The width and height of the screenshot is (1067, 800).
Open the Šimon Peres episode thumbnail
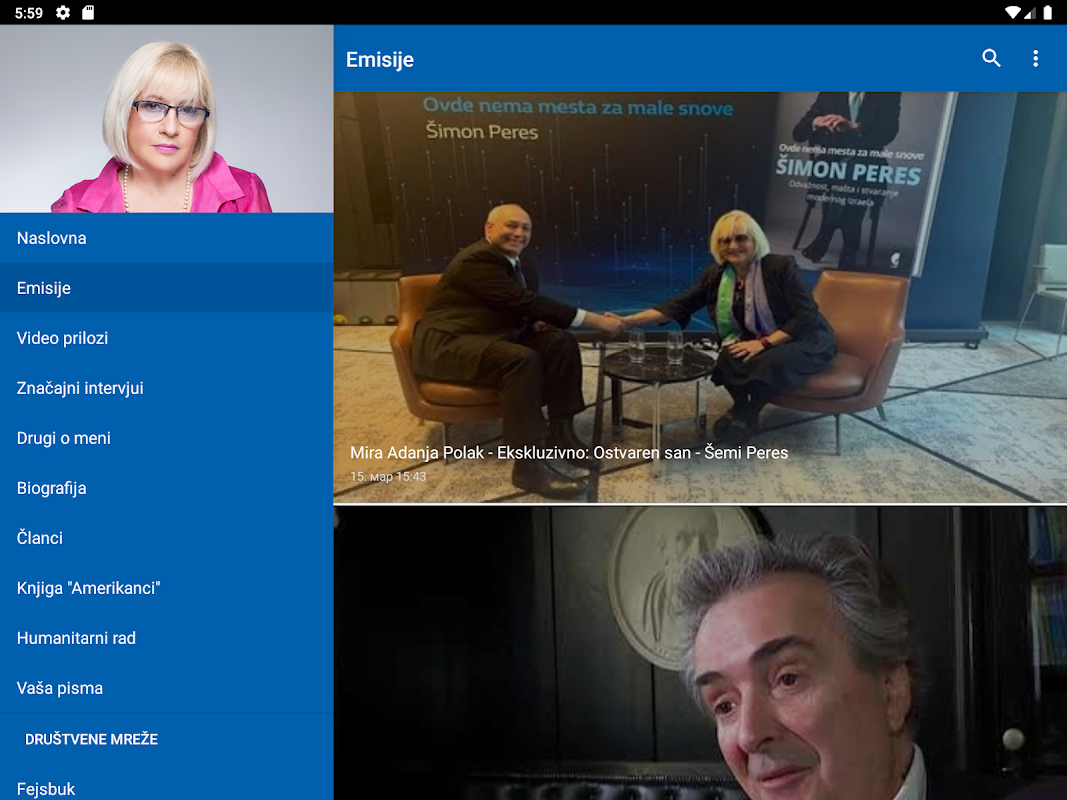click(700, 297)
